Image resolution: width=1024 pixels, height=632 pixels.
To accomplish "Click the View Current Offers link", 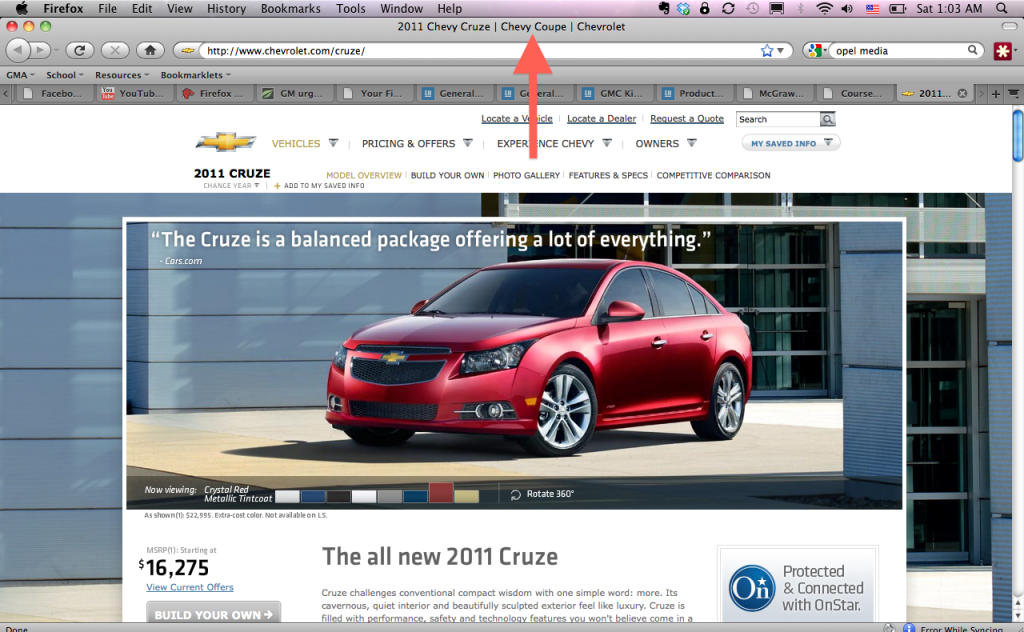I will click(x=189, y=587).
